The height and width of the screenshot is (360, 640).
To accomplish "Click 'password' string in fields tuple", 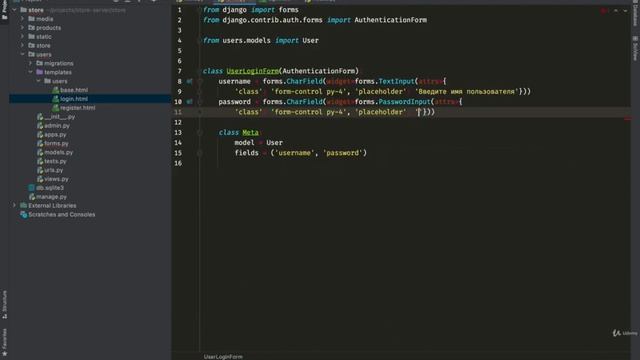I will click(x=342, y=153).
